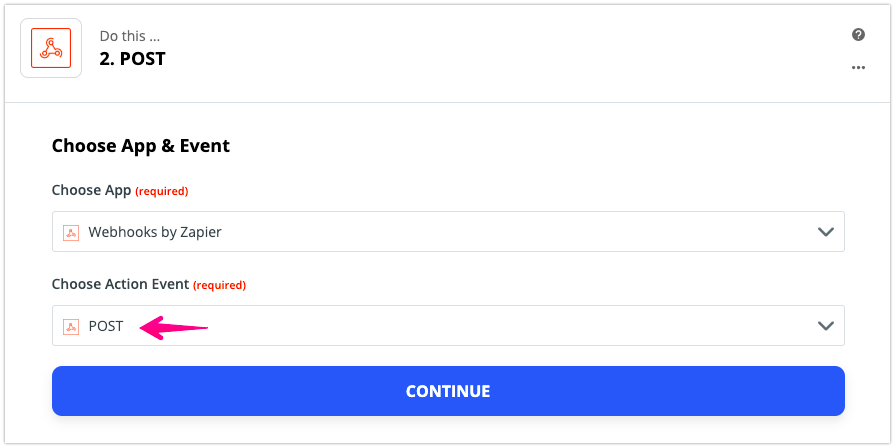Open the Webhooks by Zapier app selector
Screen dimensions: 895x448
coord(448,232)
